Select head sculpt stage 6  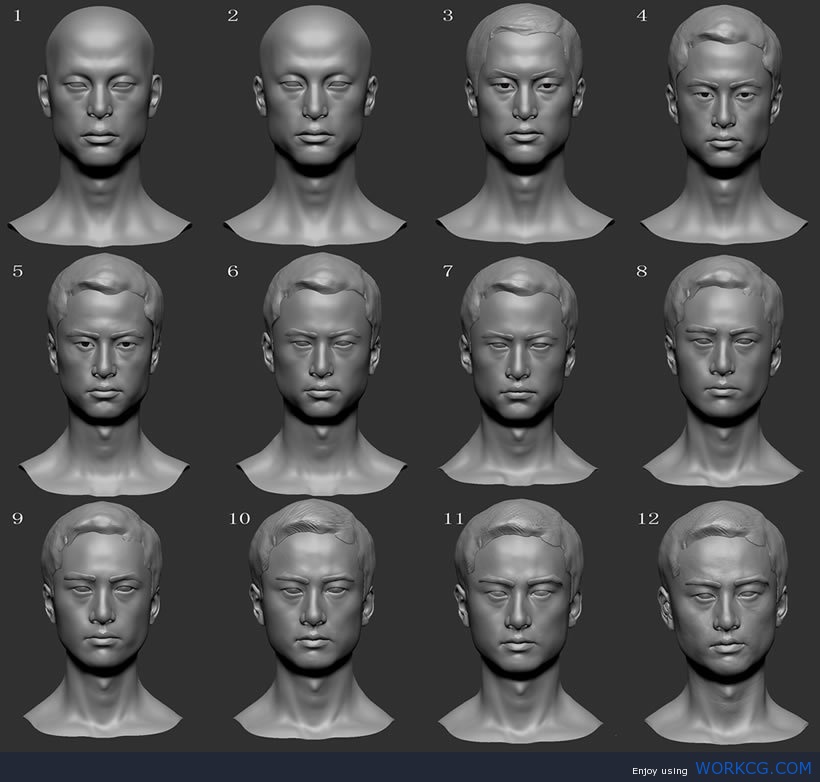coord(321,374)
